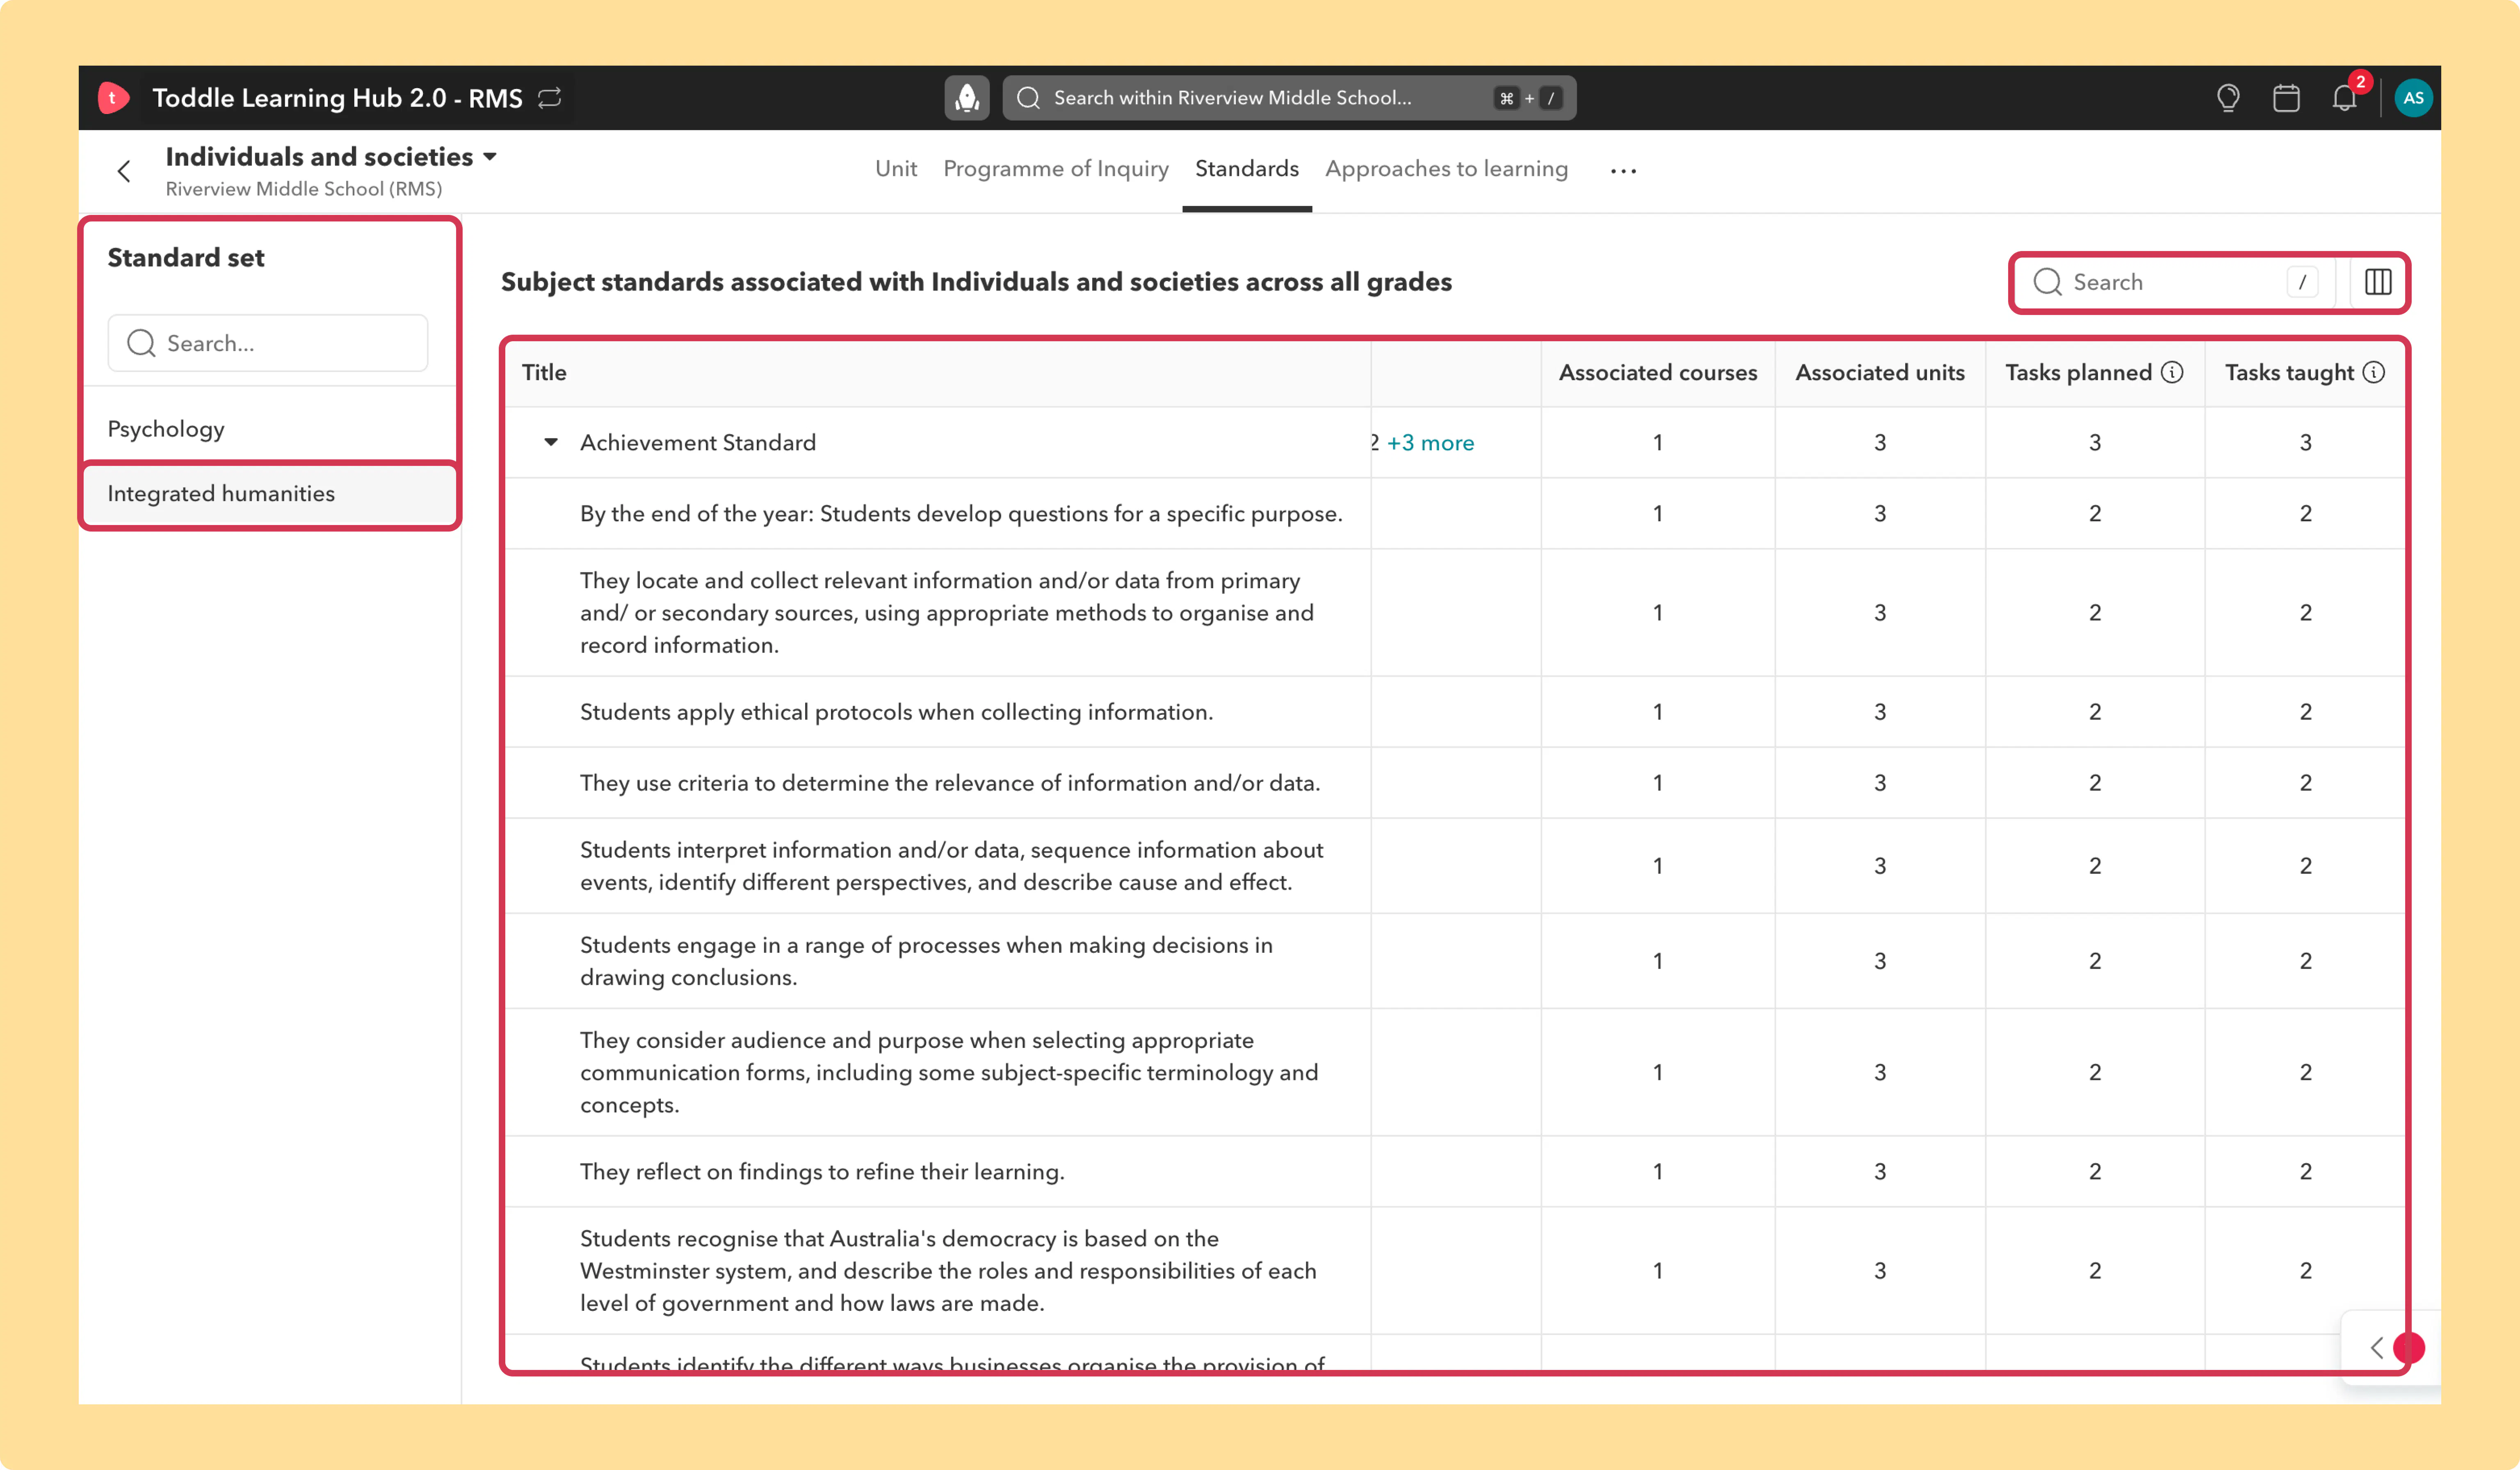The width and height of the screenshot is (2520, 1470).
Task: Click the Toddle logo icon
Action: tap(113, 98)
